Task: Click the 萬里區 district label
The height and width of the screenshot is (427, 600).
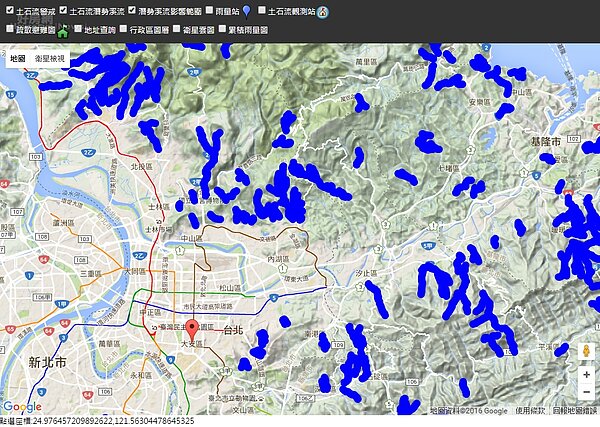Action: click(x=366, y=62)
